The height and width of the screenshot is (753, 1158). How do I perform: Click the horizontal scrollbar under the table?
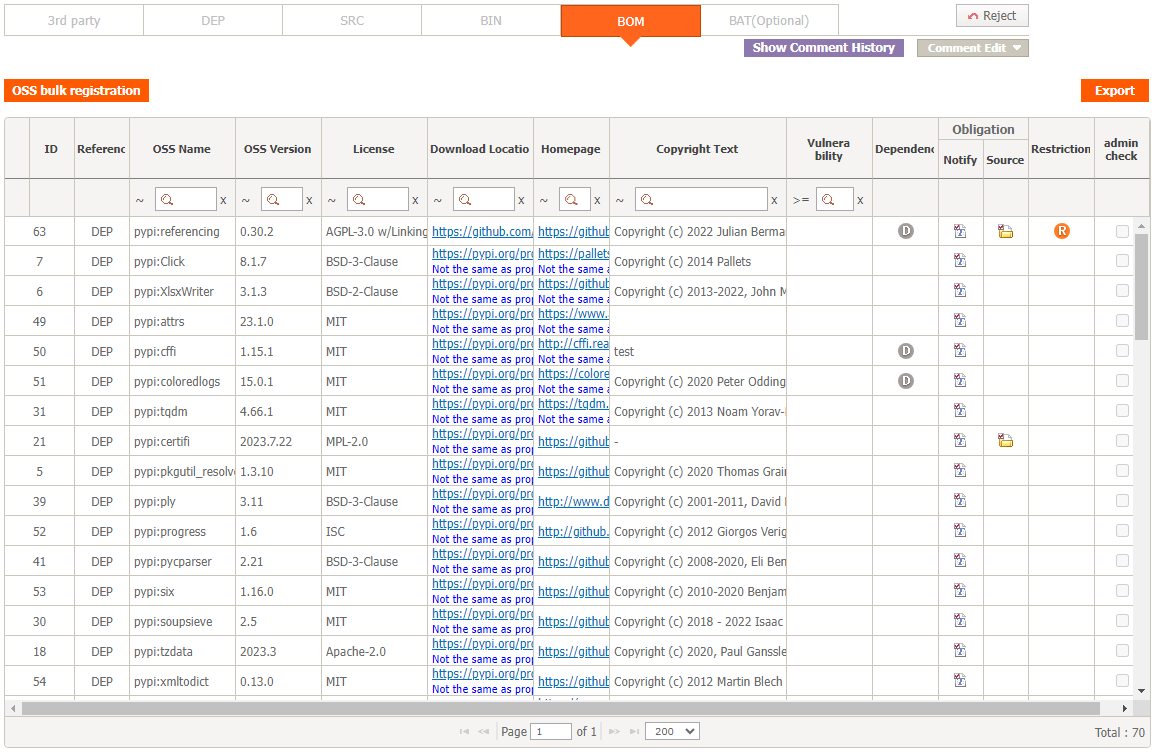point(560,708)
